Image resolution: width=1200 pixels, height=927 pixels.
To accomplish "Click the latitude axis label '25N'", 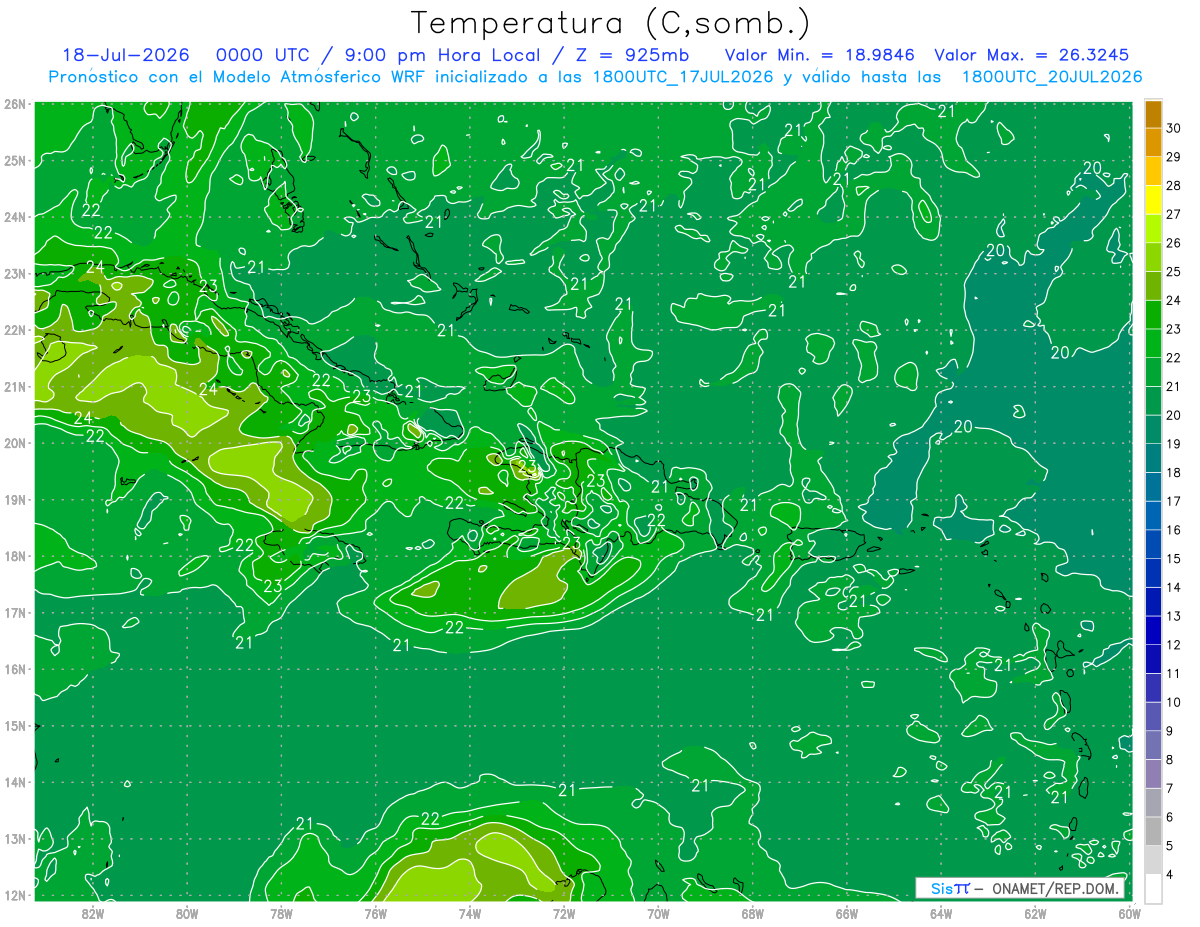I will [15, 160].
